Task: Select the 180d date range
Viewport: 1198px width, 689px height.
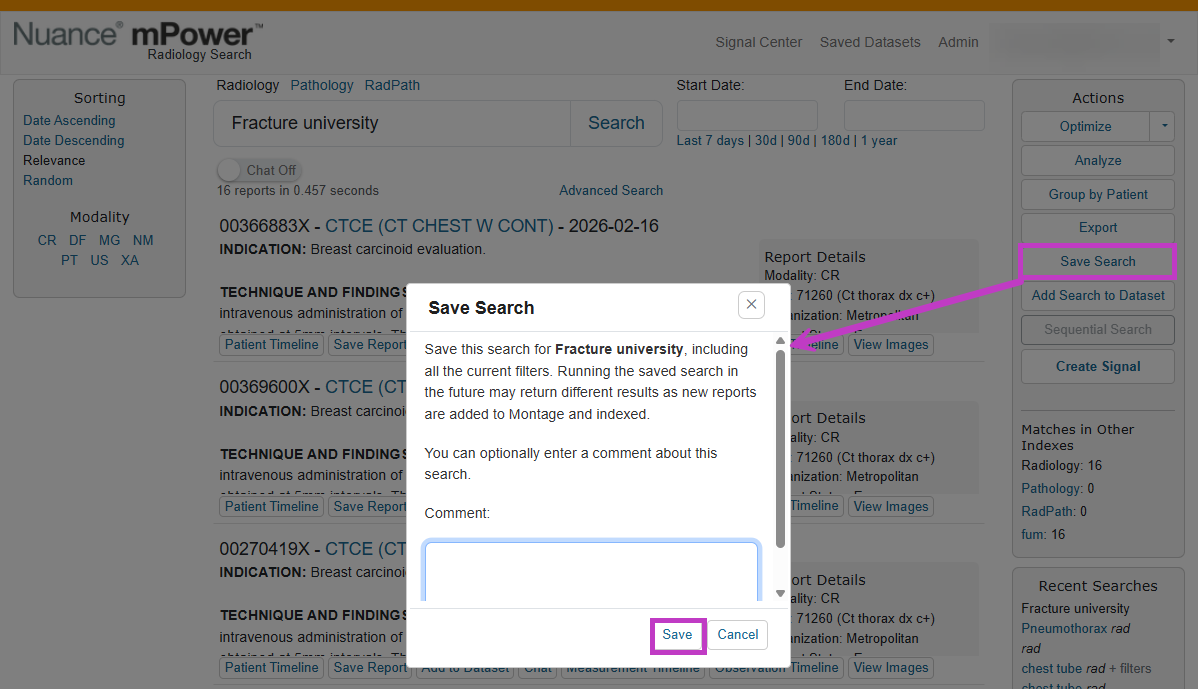Action: point(835,141)
